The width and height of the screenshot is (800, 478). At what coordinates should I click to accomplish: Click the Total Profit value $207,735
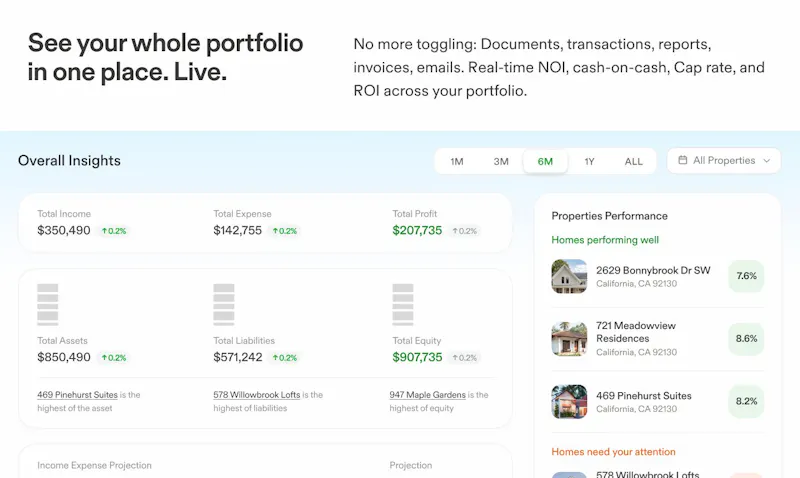(417, 231)
